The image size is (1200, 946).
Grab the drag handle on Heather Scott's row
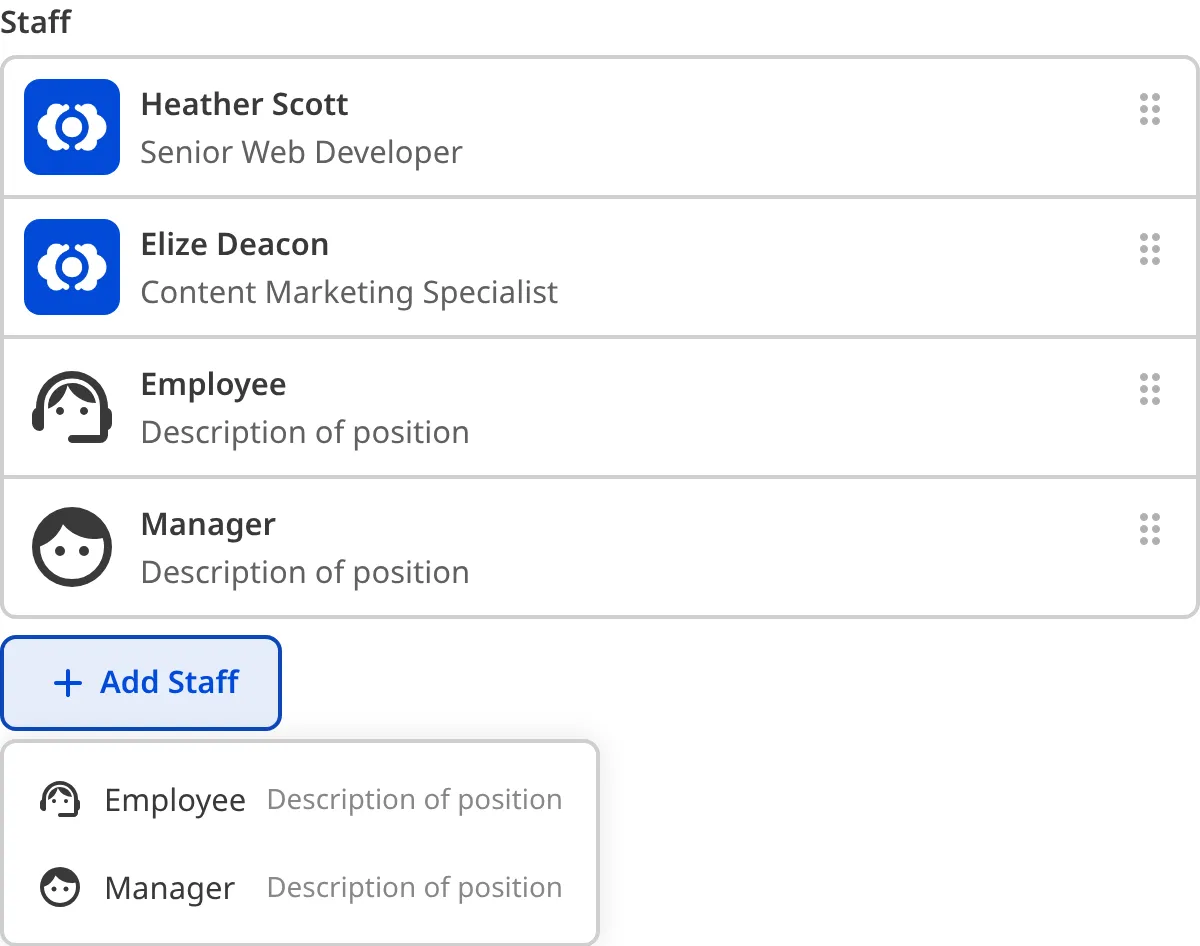click(x=1150, y=110)
